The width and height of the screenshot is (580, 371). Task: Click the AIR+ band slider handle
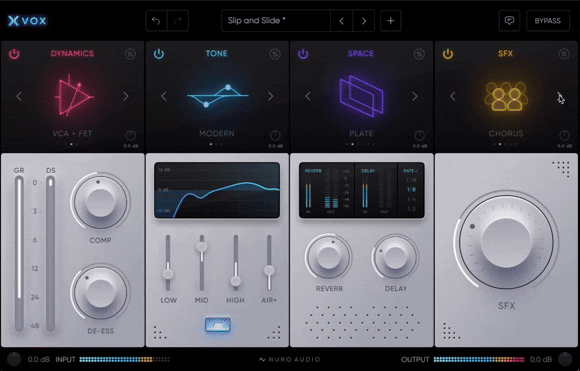point(269,270)
